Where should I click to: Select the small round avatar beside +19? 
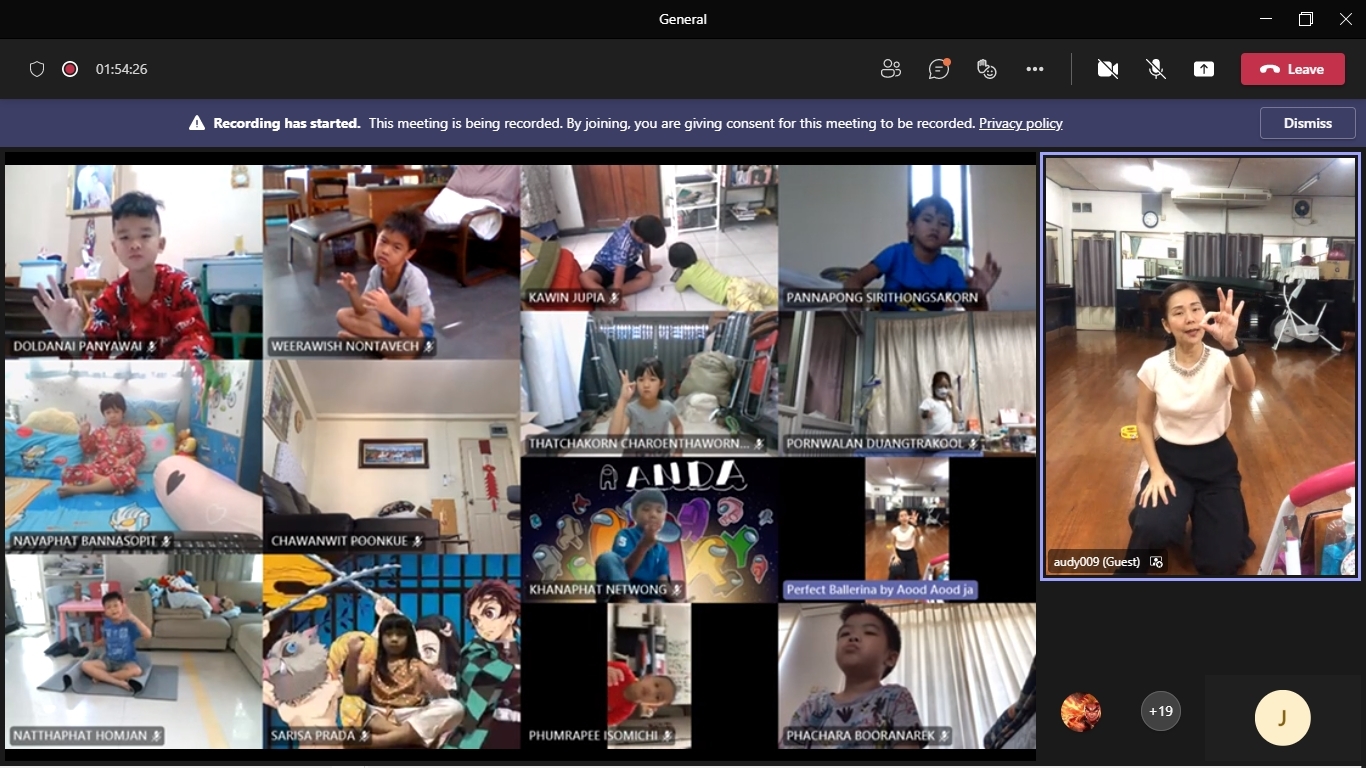(x=1081, y=712)
